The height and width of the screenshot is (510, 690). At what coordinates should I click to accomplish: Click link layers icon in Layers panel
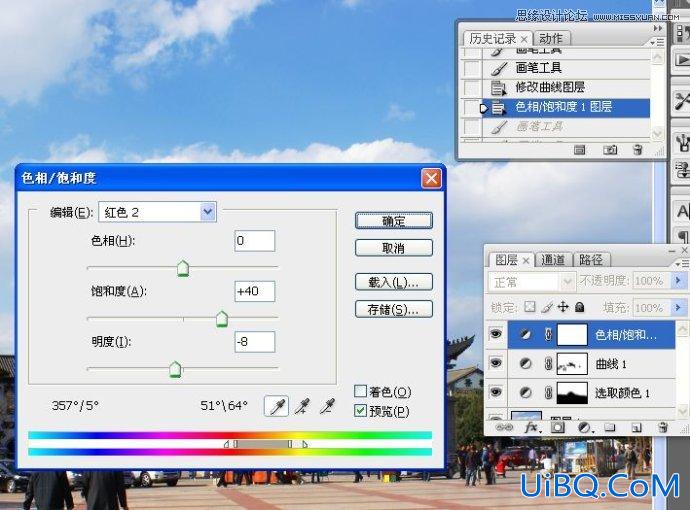[504, 427]
